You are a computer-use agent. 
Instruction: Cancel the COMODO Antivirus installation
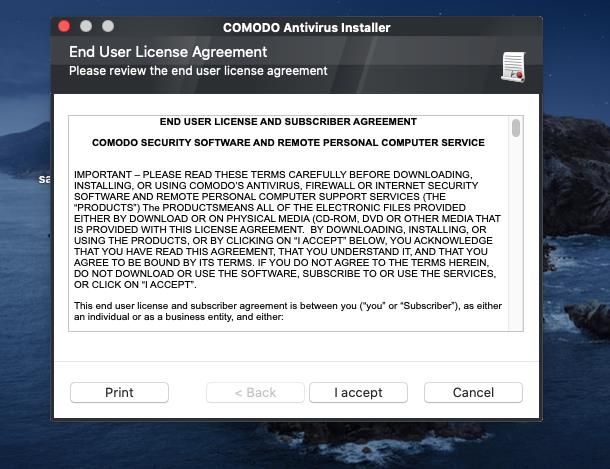tap(473, 392)
